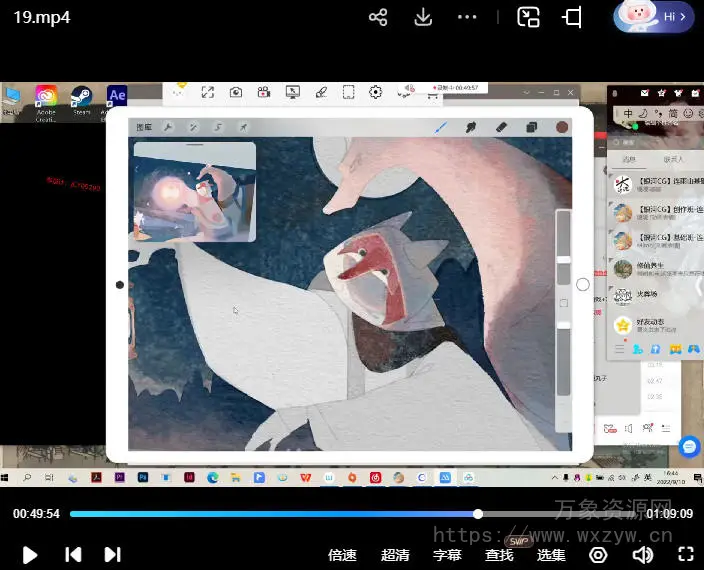Click the share icon in top bar
The width and height of the screenshot is (704, 570).
coord(378,17)
